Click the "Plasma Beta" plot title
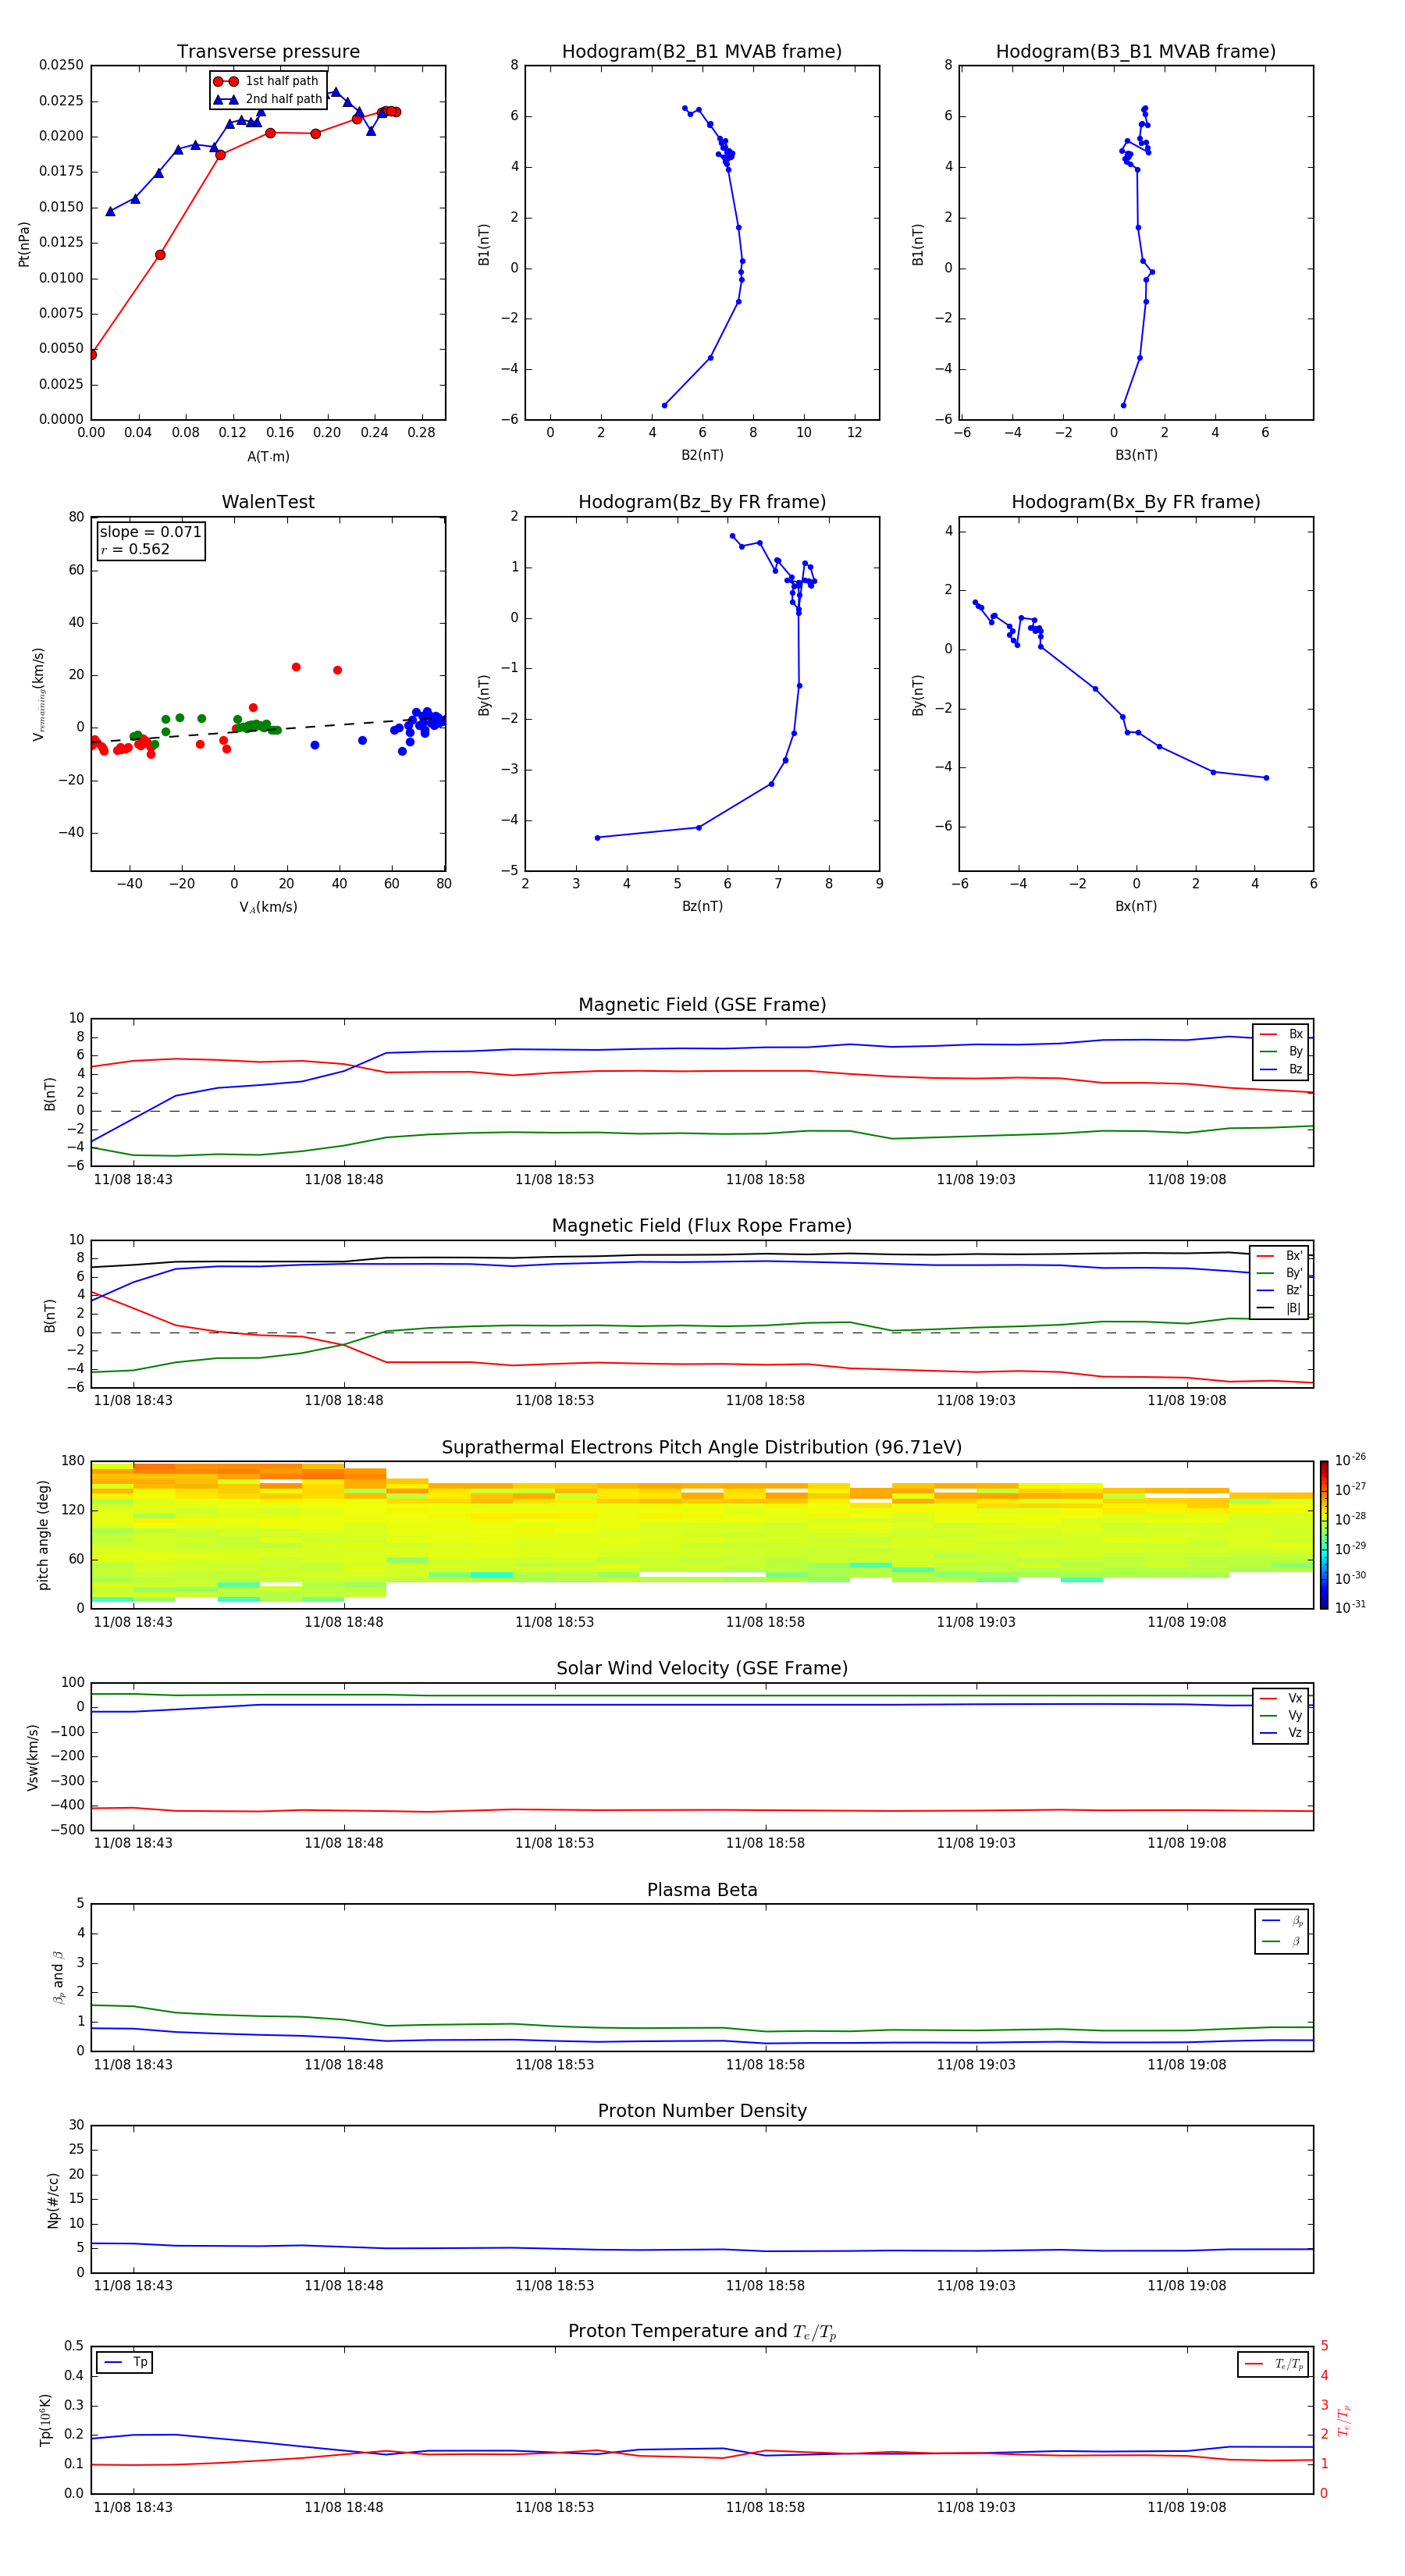 702,1890
